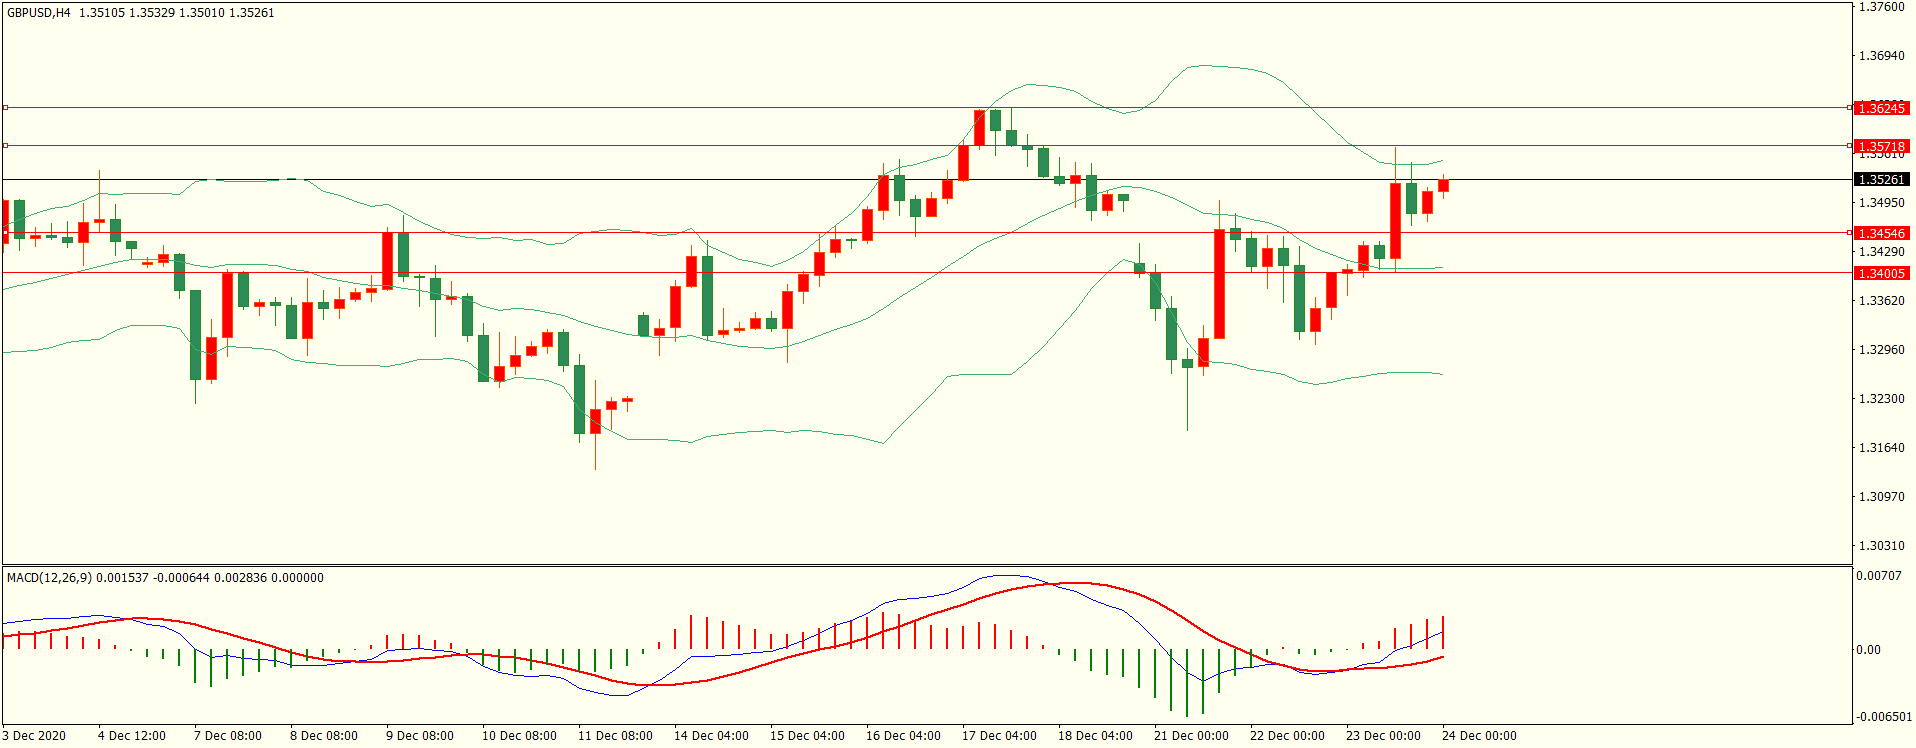Click the 18 Dec 04:00 time label
1916x748 pixels.
[1095, 736]
